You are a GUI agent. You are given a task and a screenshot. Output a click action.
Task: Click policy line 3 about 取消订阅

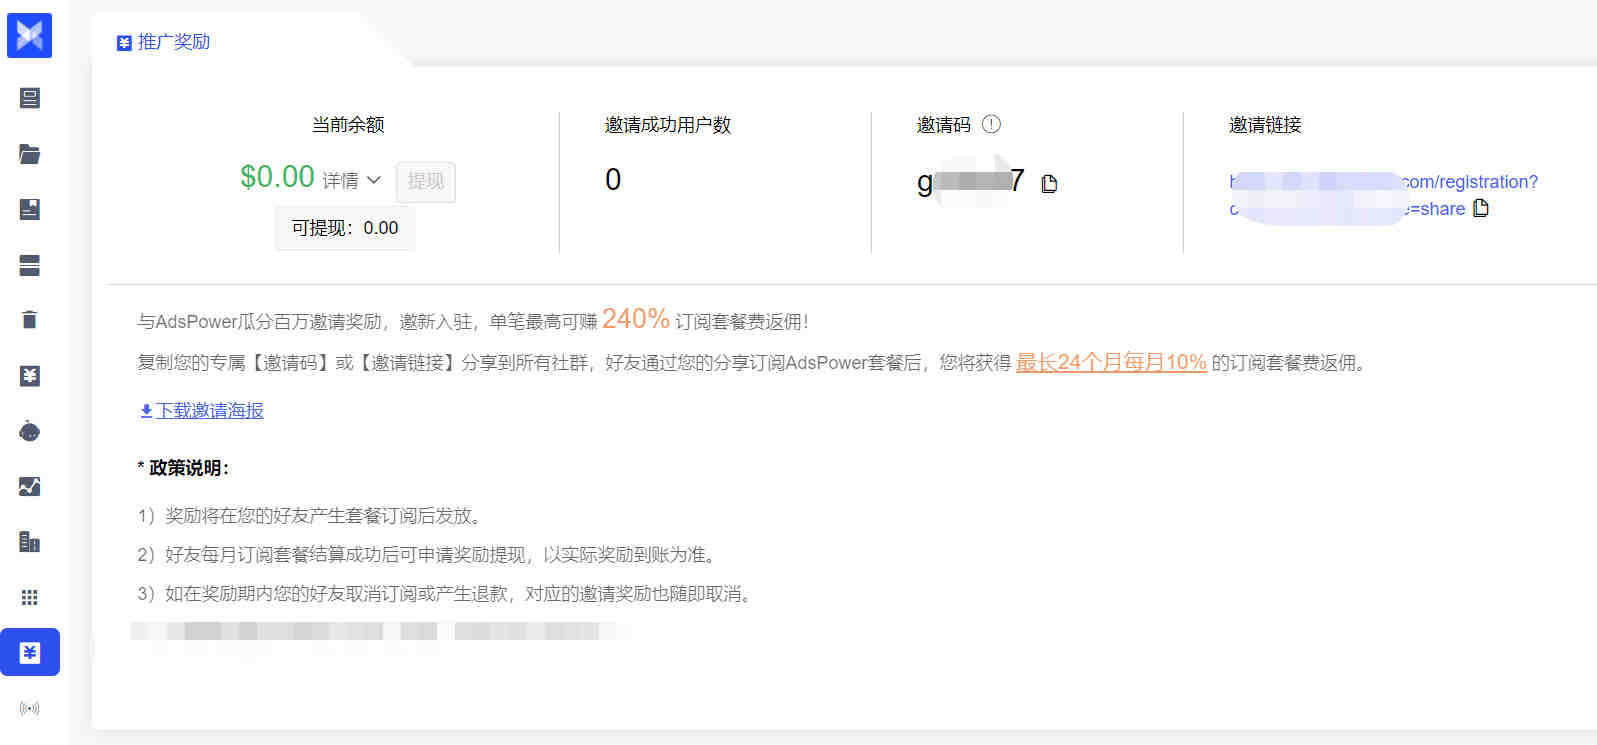click(447, 594)
